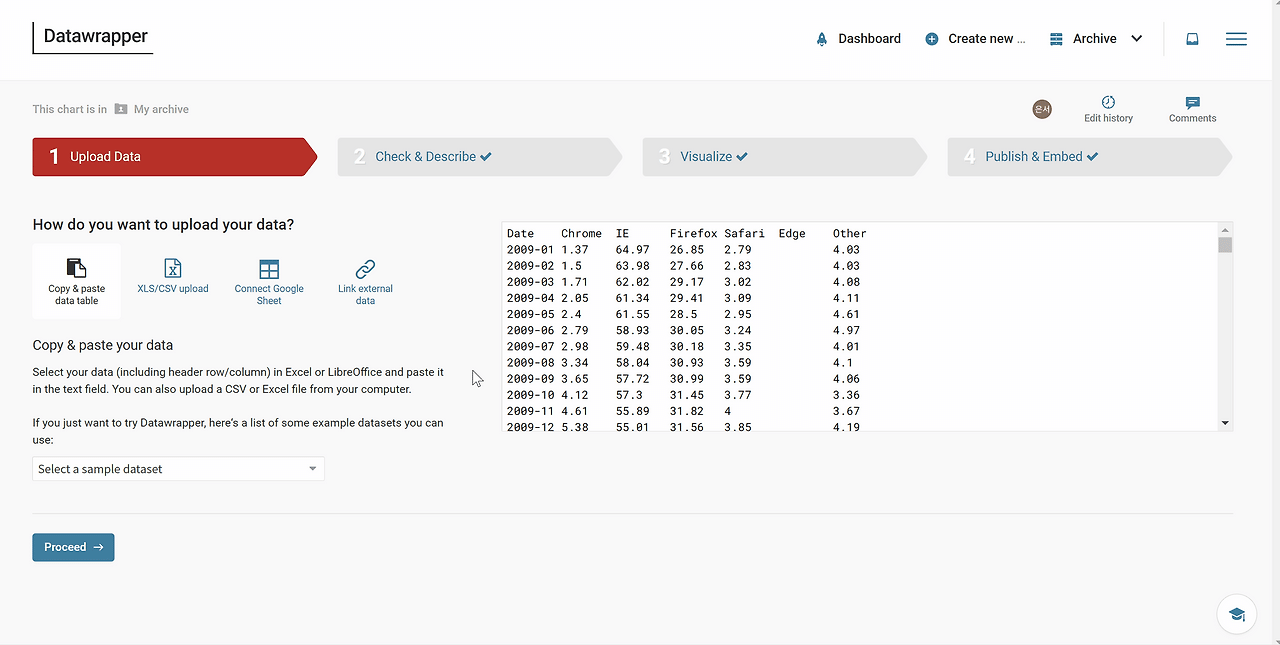Screen dimensions: 1280x645
Task: Choose Connect Google Sheet option
Action: 269,281
